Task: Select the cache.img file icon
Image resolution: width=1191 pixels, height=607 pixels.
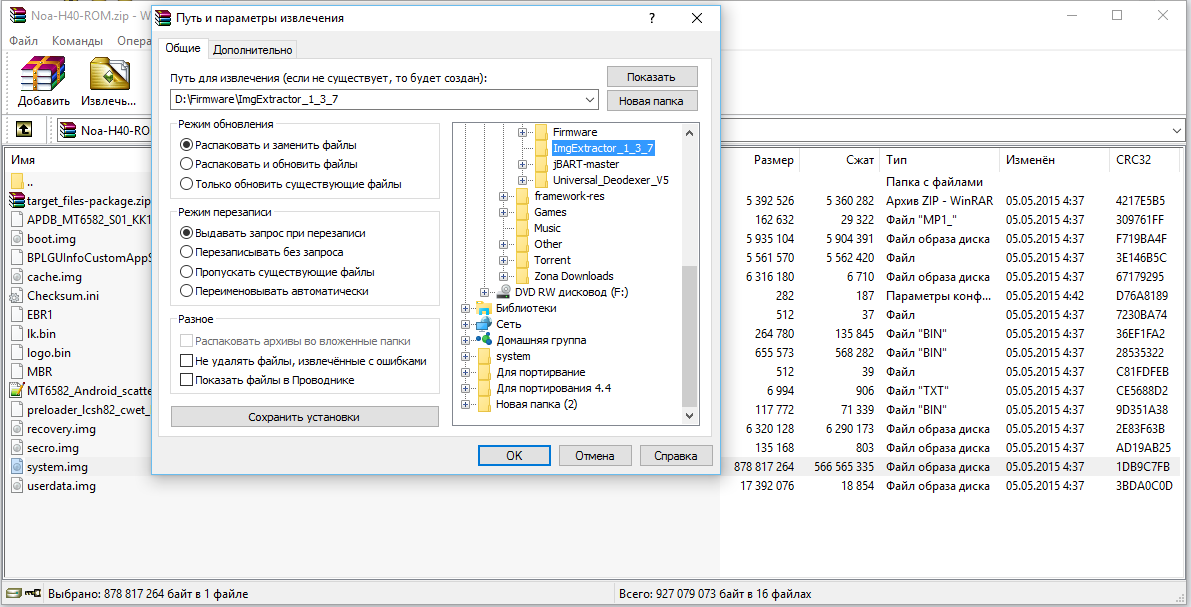Action: [x=17, y=277]
